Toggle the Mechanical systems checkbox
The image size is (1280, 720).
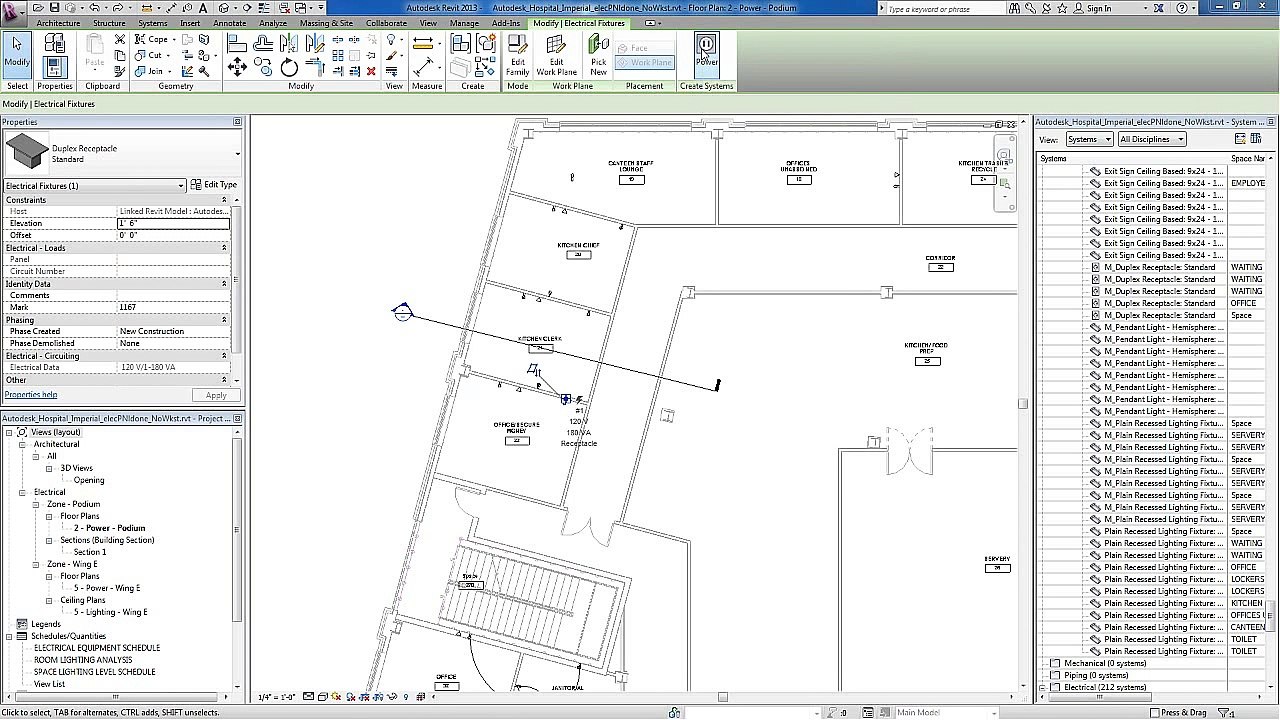coord(1055,663)
